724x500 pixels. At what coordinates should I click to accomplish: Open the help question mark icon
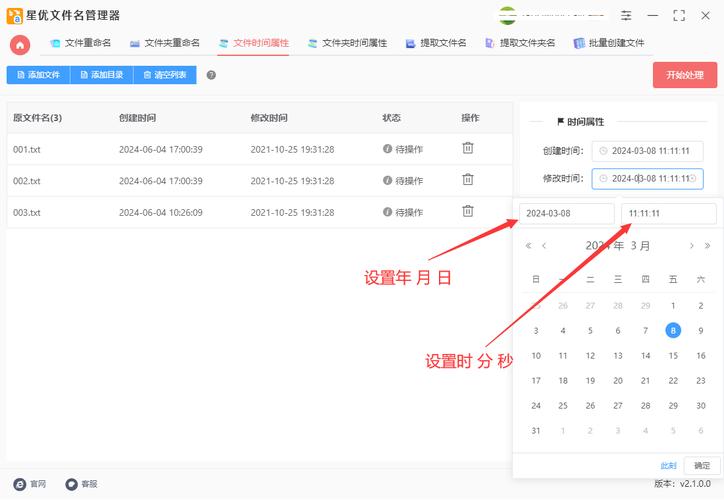tap(211, 75)
